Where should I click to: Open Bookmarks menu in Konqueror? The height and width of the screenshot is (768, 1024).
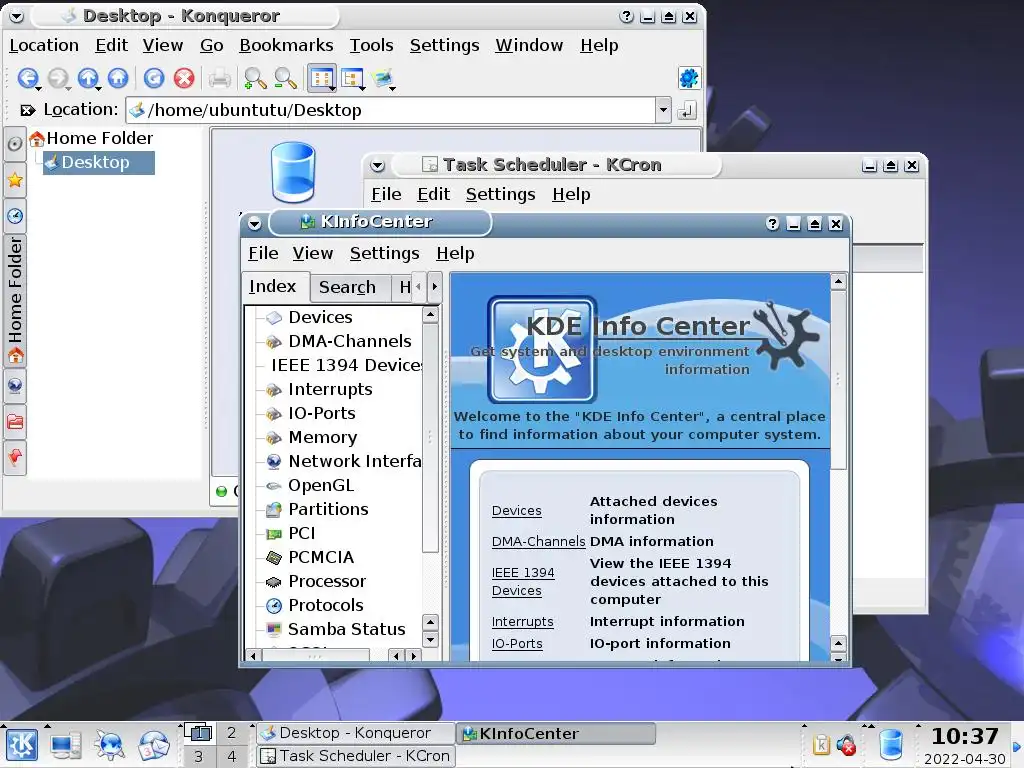[x=286, y=45]
